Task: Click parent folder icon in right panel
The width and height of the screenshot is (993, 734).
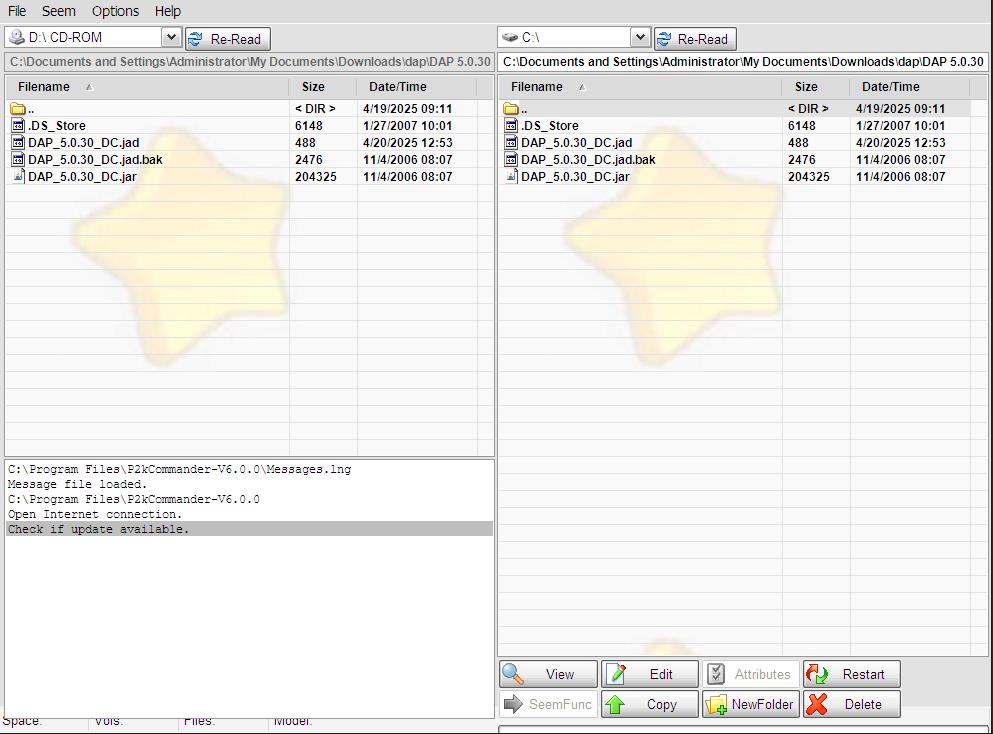Action: click(x=511, y=109)
